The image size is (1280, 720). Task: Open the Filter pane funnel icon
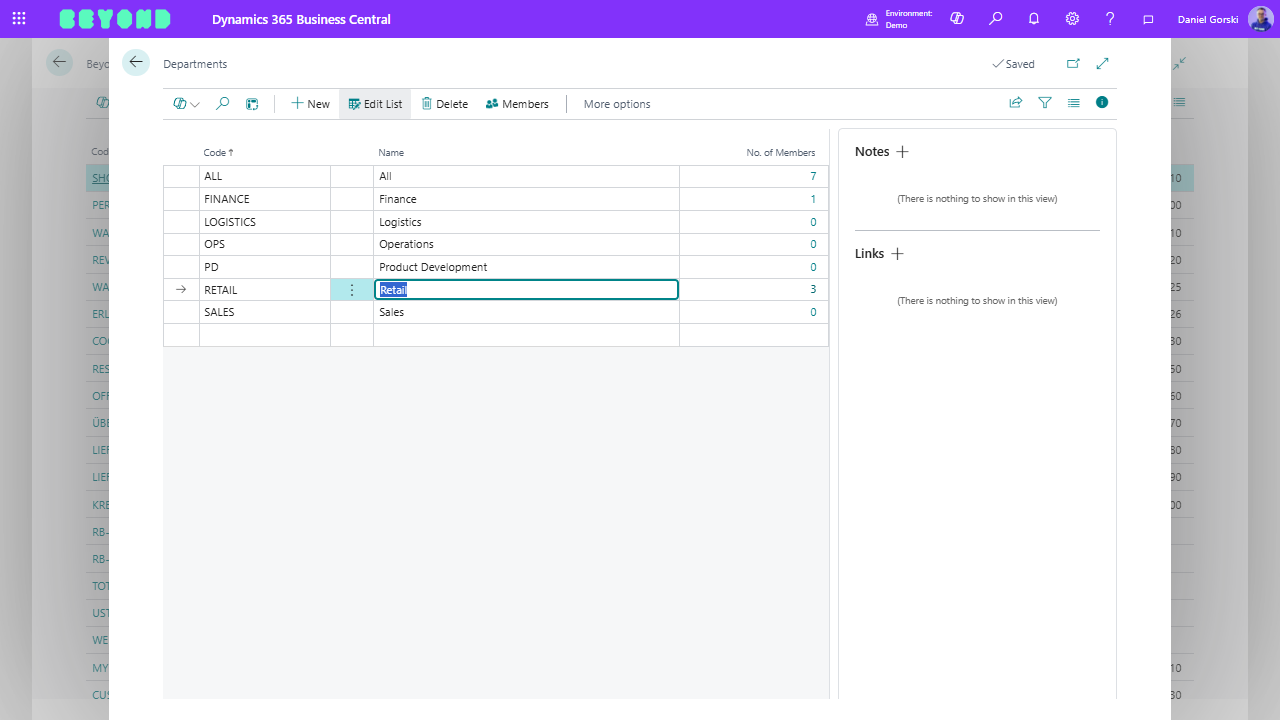click(x=1045, y=103)
